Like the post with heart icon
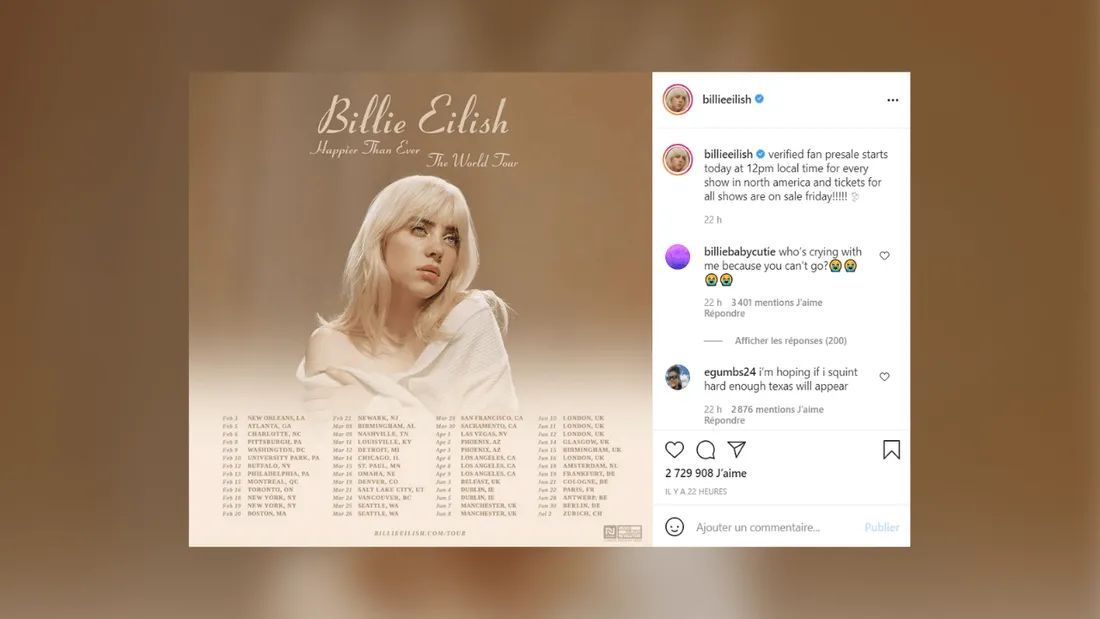The width and height of the screenshot is (1100, 619). tap(674, 450)
